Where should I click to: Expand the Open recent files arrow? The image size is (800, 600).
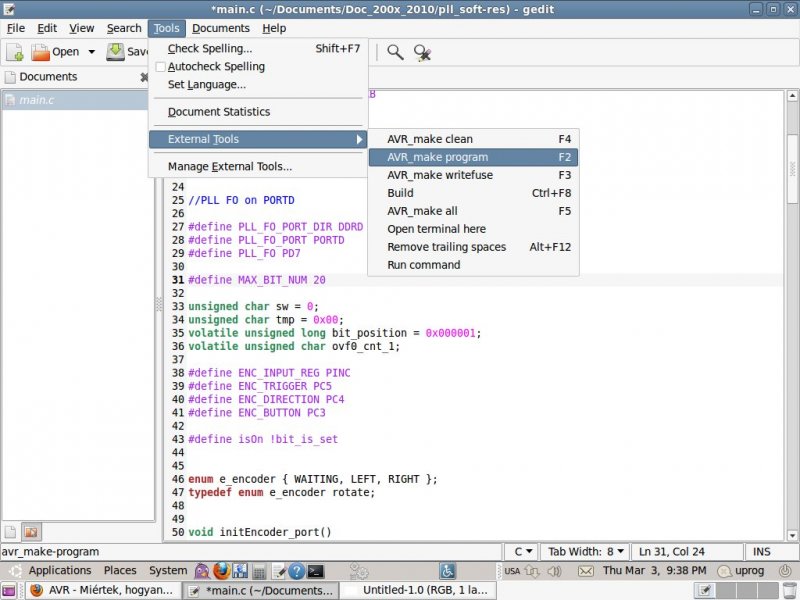(x=91, y=52)
